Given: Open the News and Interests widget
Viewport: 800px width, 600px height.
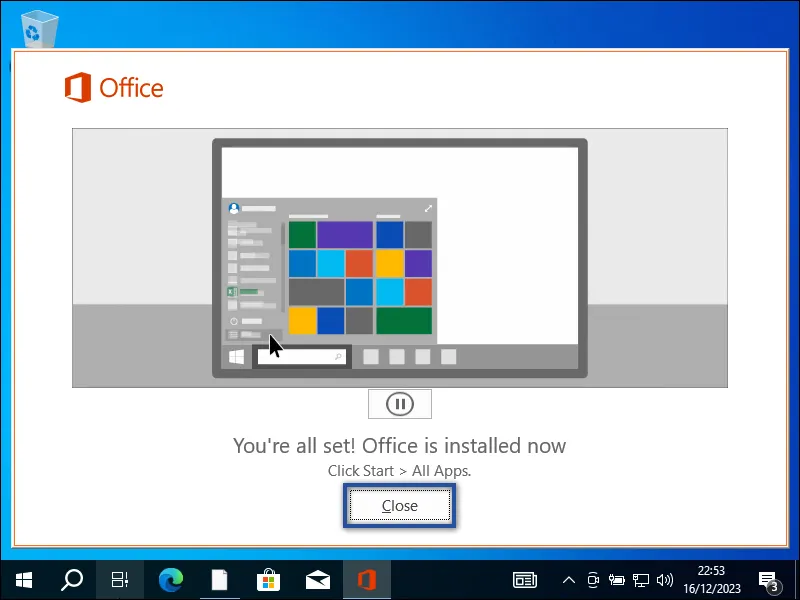Looking at the screenshot, I should (525, 580).
